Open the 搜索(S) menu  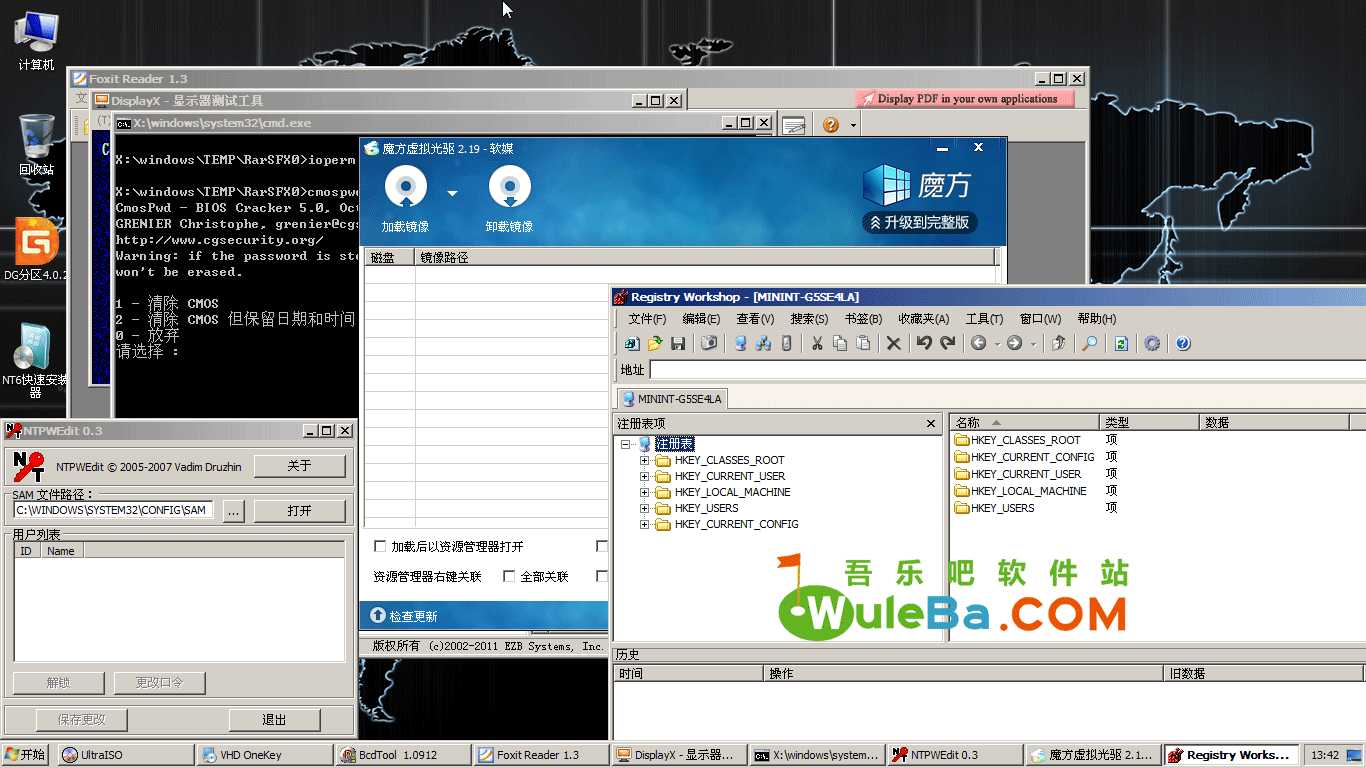[809, 319]
